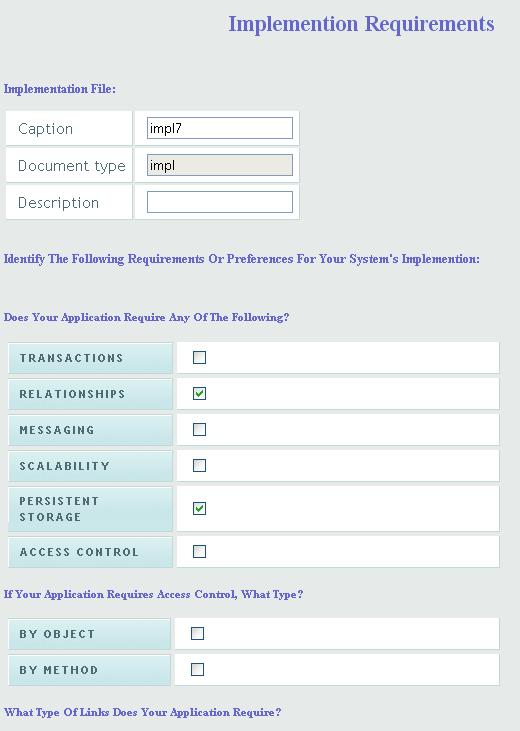Viewport: 520px width, 731px height.
Task: Select the By Object checkbox
Action: pos(197,634)
